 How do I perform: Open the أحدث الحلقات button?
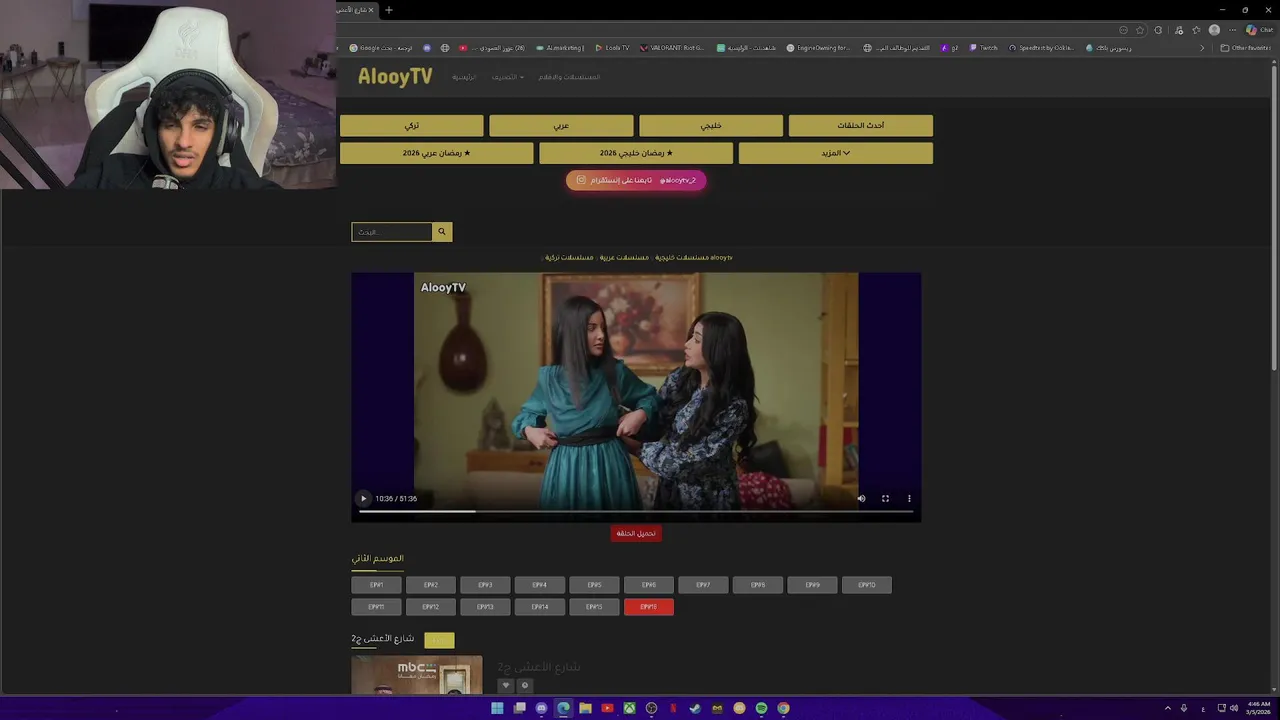tap(861, 125)
